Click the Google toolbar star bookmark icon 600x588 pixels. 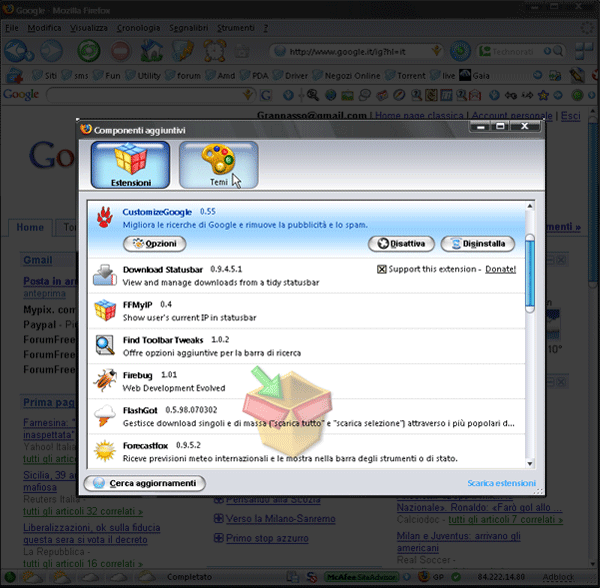coord(543,95)
